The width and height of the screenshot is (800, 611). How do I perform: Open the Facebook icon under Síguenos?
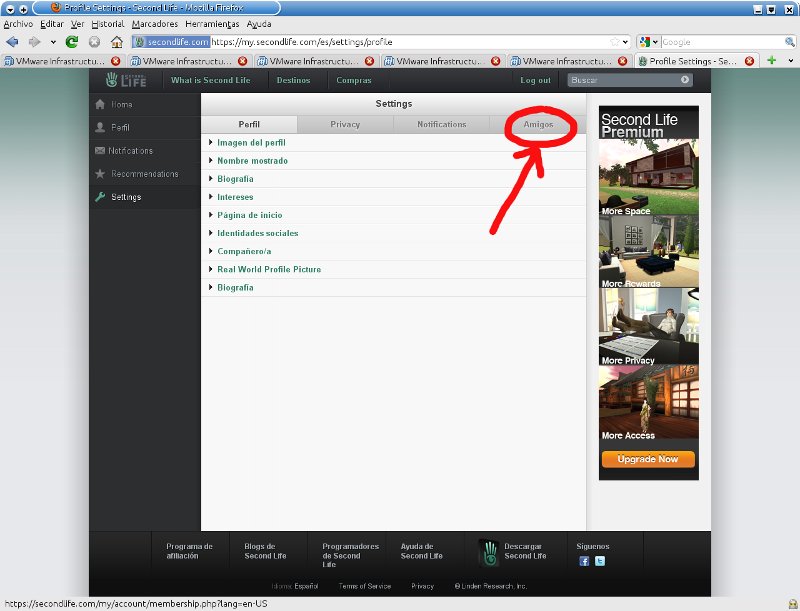pyautogui.click(x=584, y=561)
